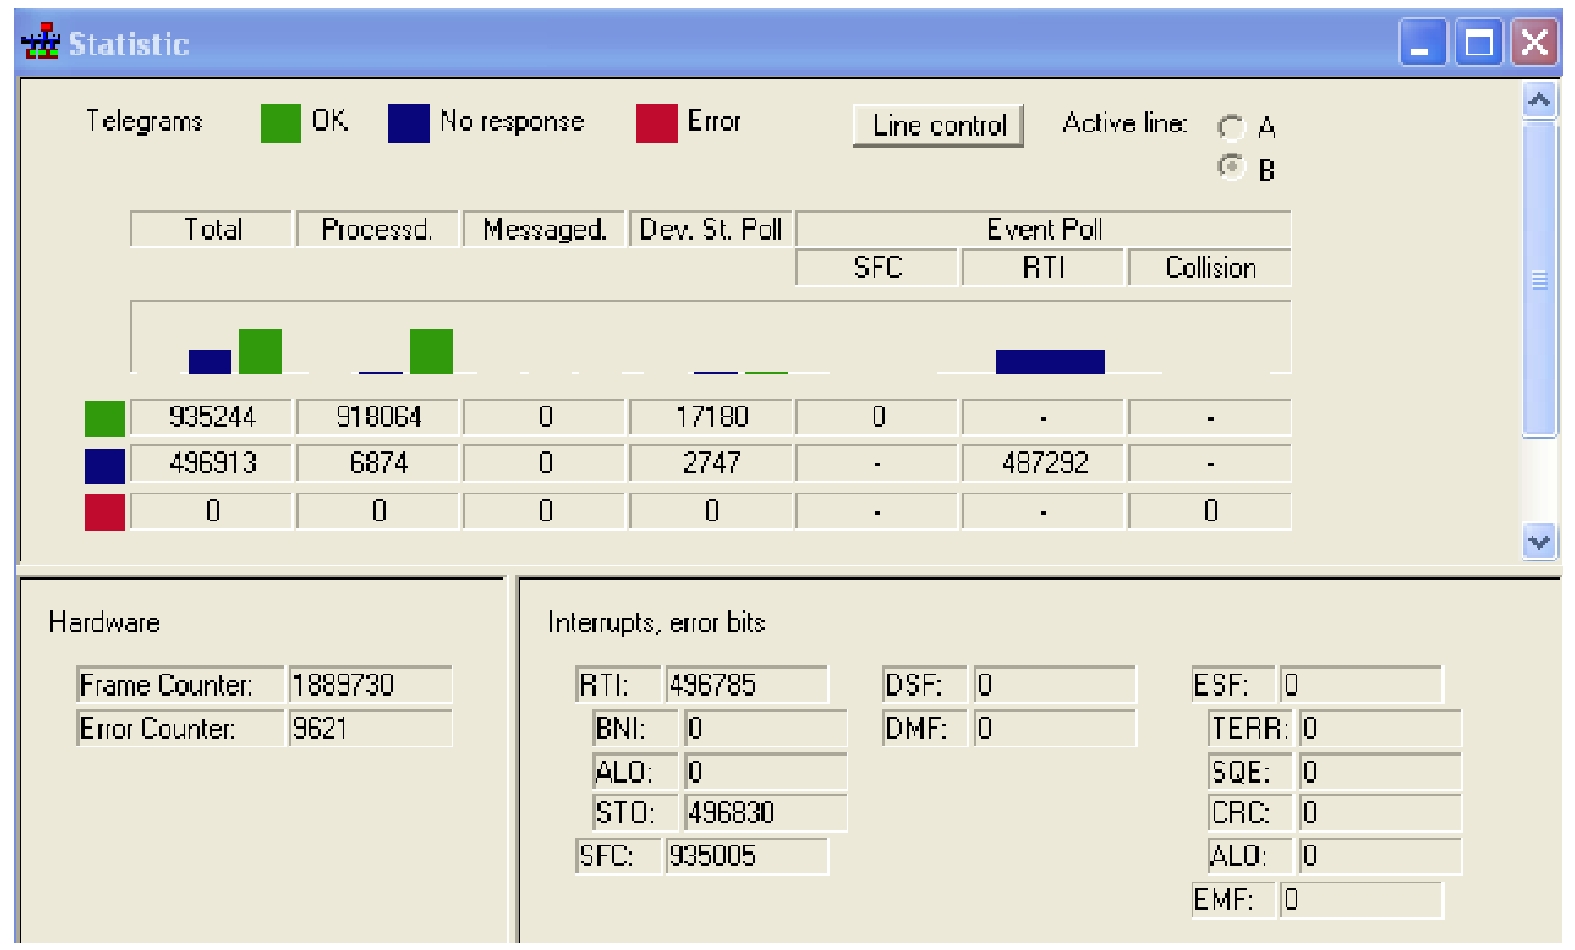Click the Frame Counter value field
Image resolution: width=1575 pixels, height=950 pixels.
pos(369,685)
